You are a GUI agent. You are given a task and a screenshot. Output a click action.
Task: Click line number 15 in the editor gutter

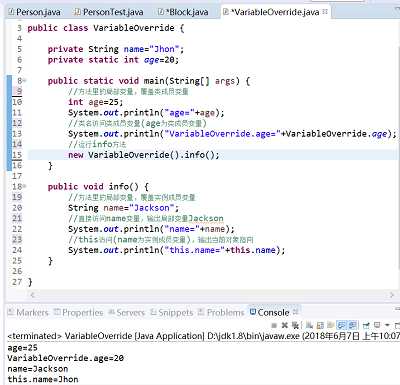coord(17,155)
